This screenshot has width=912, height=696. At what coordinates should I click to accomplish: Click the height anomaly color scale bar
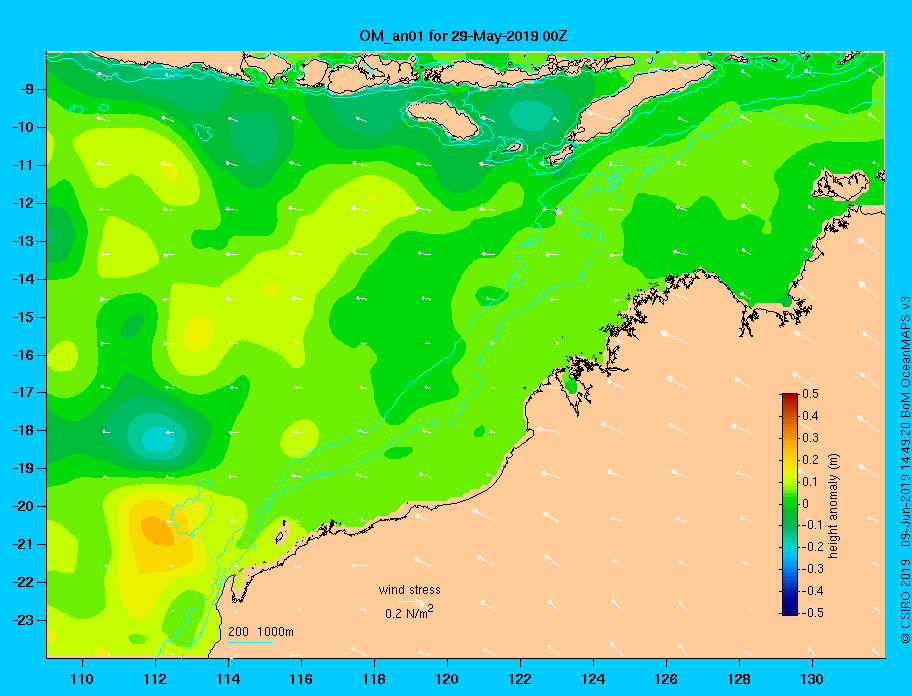click(x=790, y=504)
